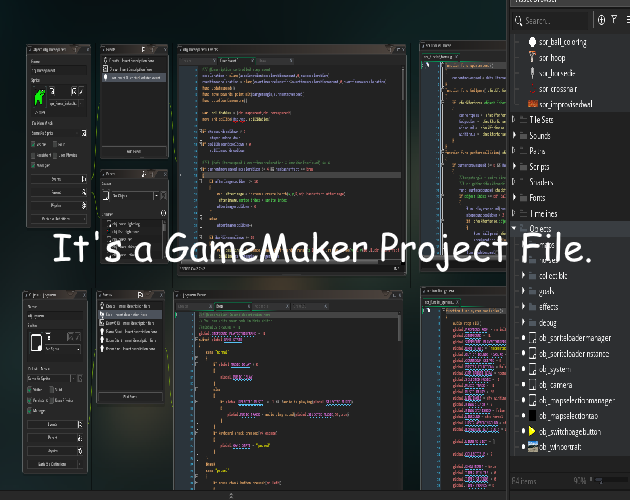Click Add Event in obj_system Events window
This screenshot has width=630, height=500.
tap(130, 397)
